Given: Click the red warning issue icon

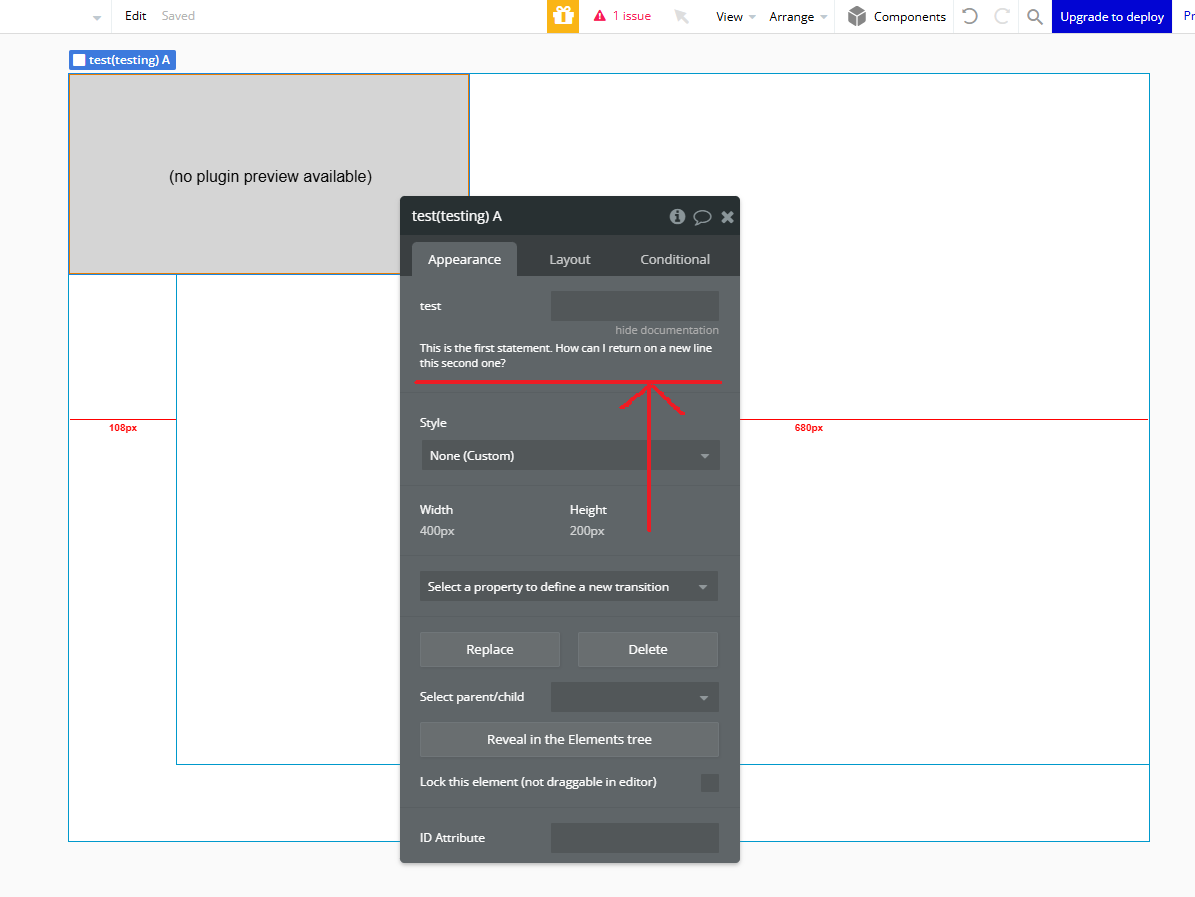Looking at the screenshot, I should point(600,16).
